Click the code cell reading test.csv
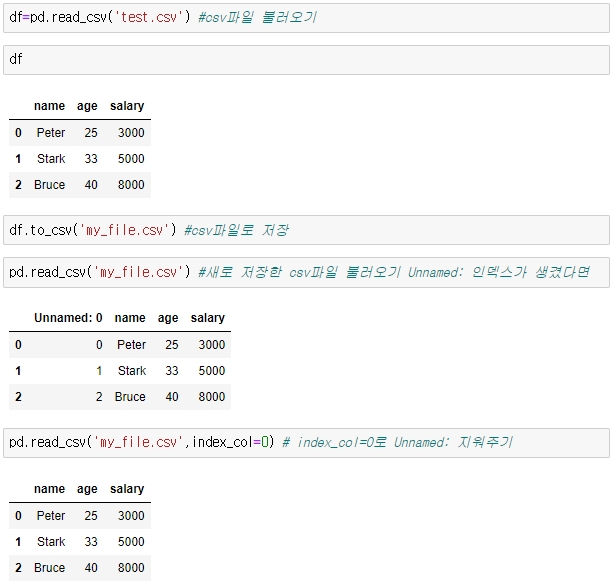This screenshot has height=586, width=614. 307,18
